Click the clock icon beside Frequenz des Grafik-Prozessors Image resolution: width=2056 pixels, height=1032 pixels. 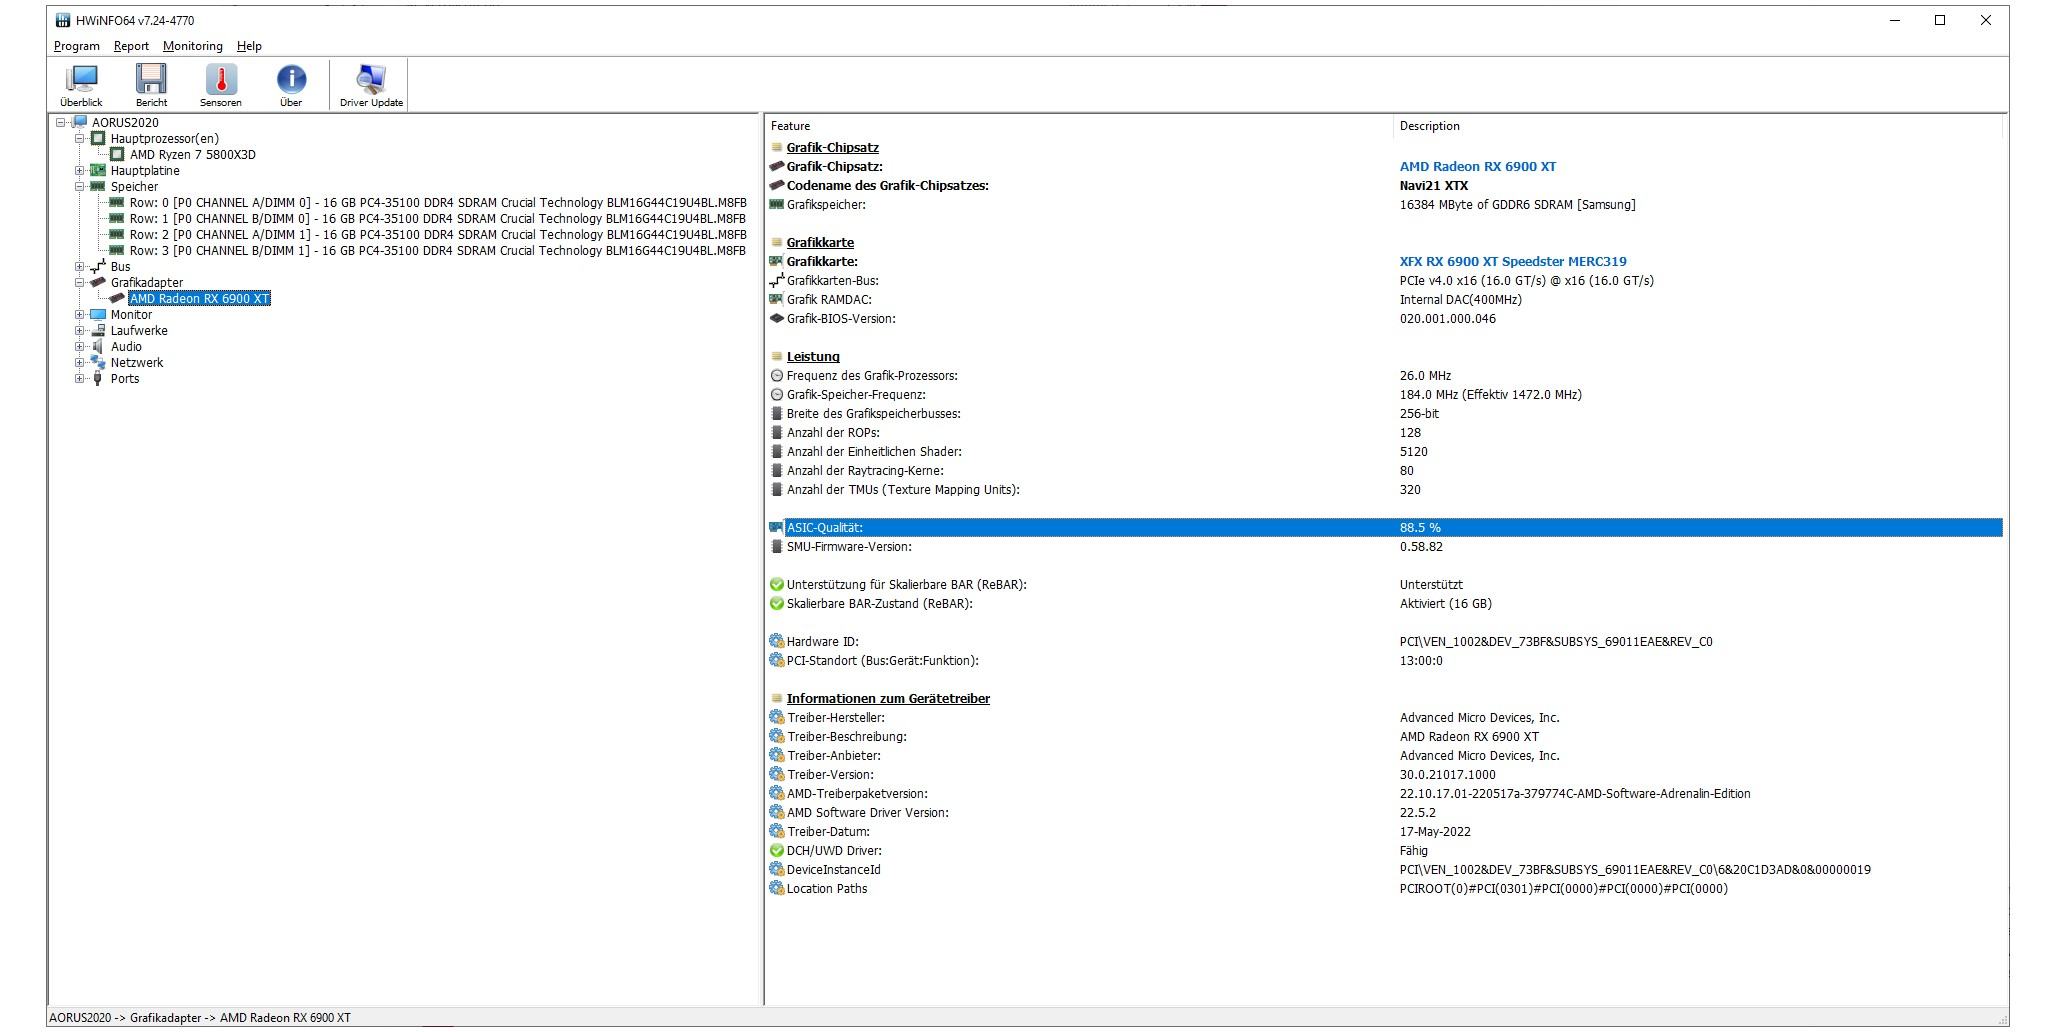776,376
